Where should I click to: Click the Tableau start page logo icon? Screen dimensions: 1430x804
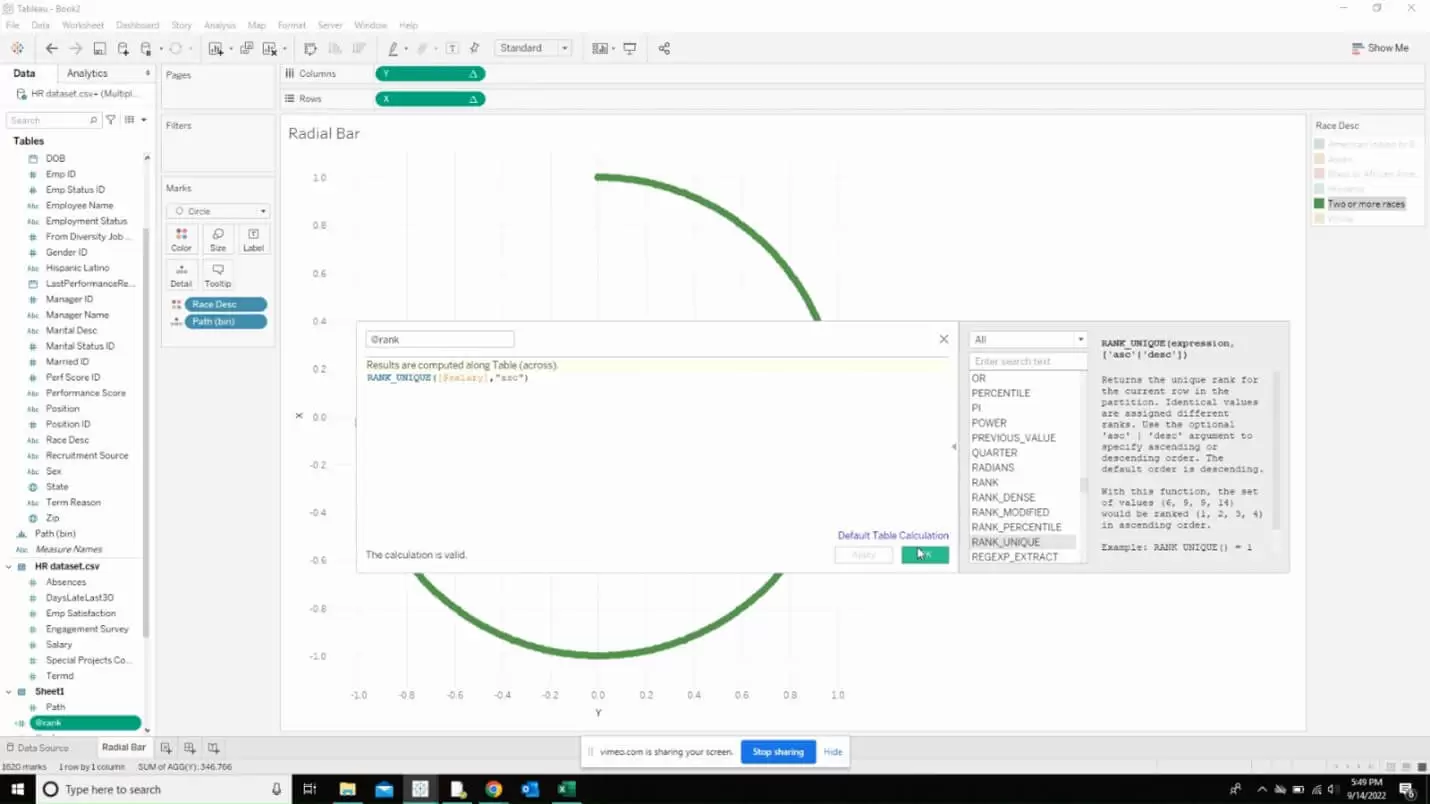coord(17,48)
